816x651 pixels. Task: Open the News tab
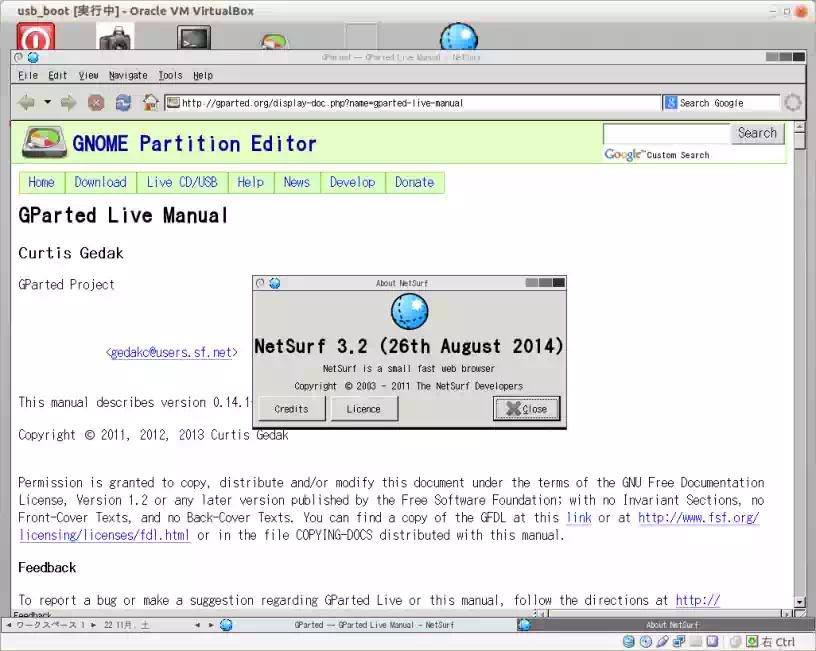(297, 182)
